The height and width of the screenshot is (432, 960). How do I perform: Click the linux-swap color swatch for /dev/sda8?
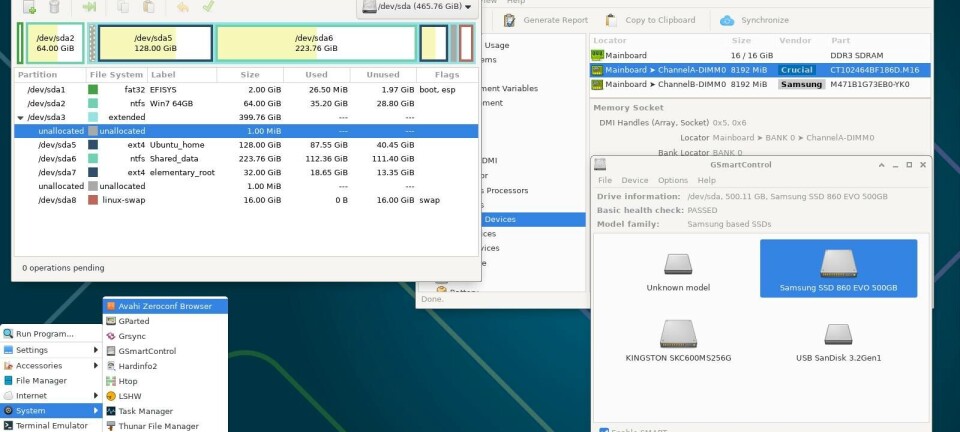tap(93, 200)
